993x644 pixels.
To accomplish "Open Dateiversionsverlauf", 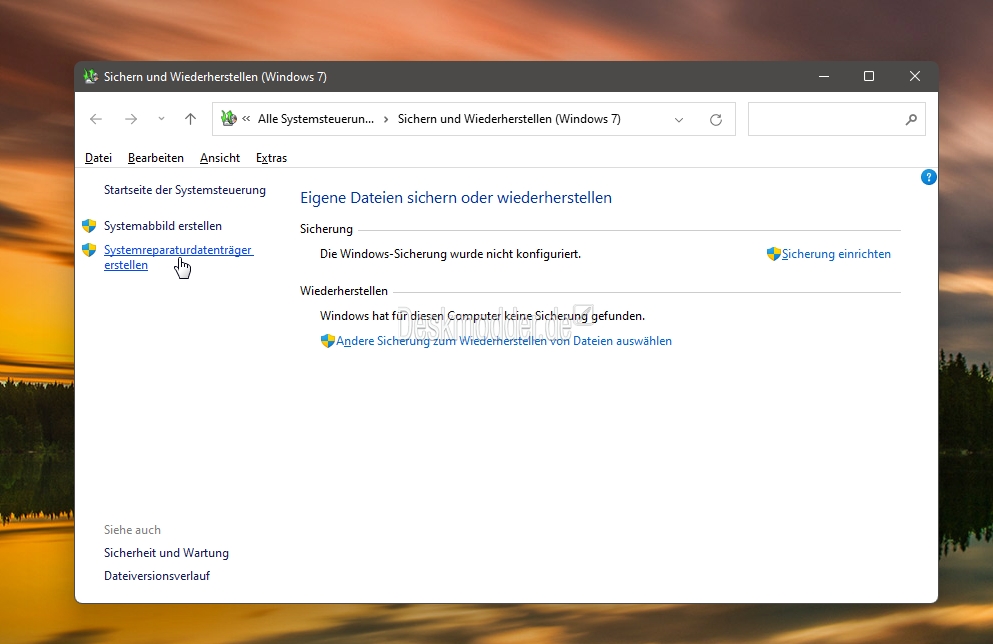I will coord(157,576).
